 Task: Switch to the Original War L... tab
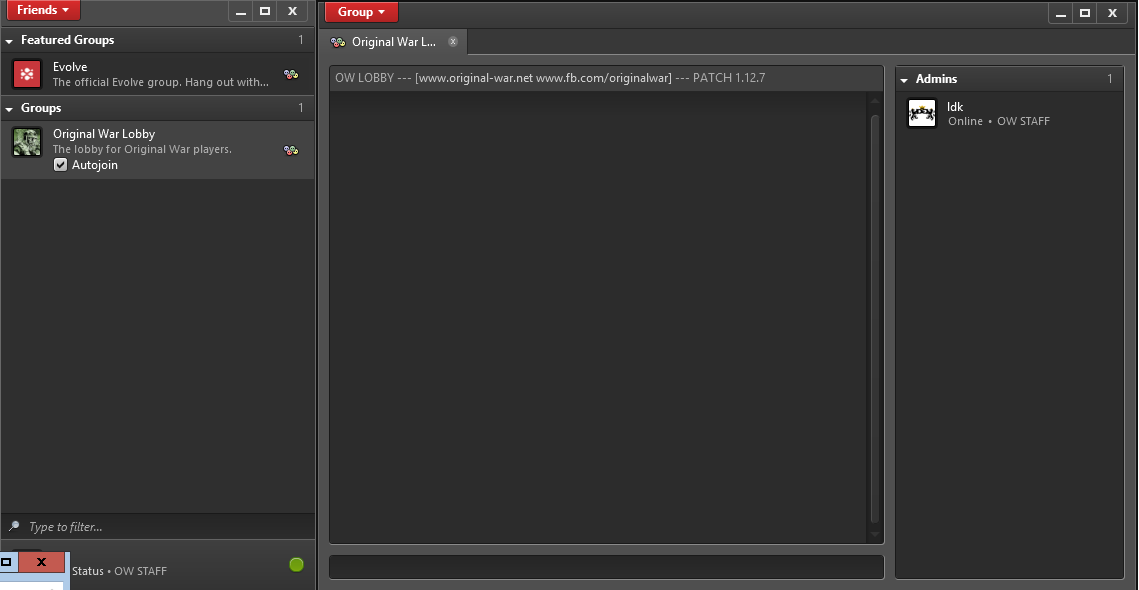[x=394, y=41]
